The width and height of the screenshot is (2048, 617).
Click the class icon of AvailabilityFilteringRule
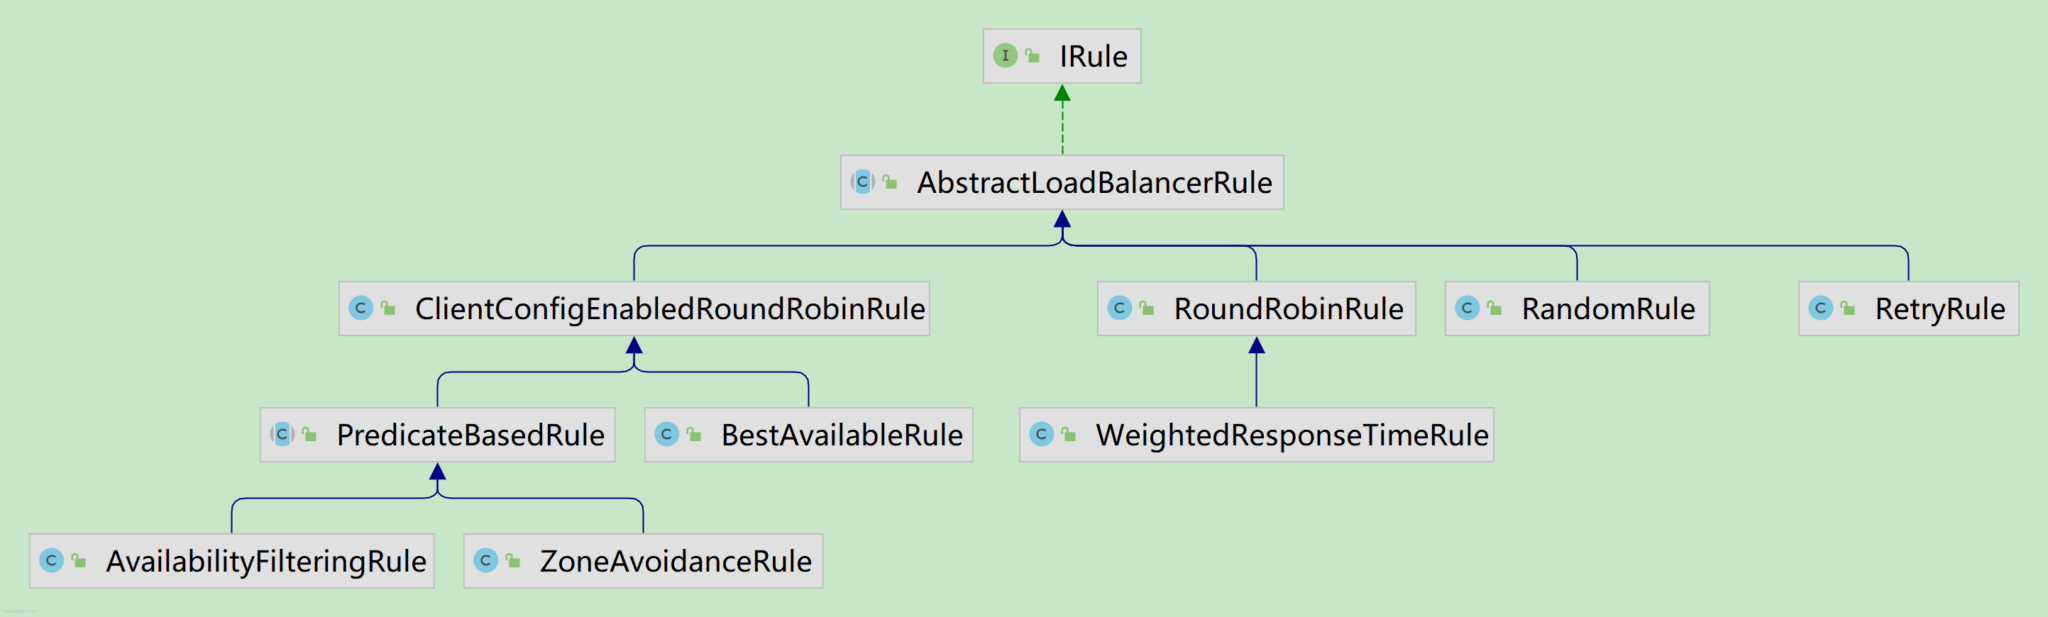[x=52, y=561]
